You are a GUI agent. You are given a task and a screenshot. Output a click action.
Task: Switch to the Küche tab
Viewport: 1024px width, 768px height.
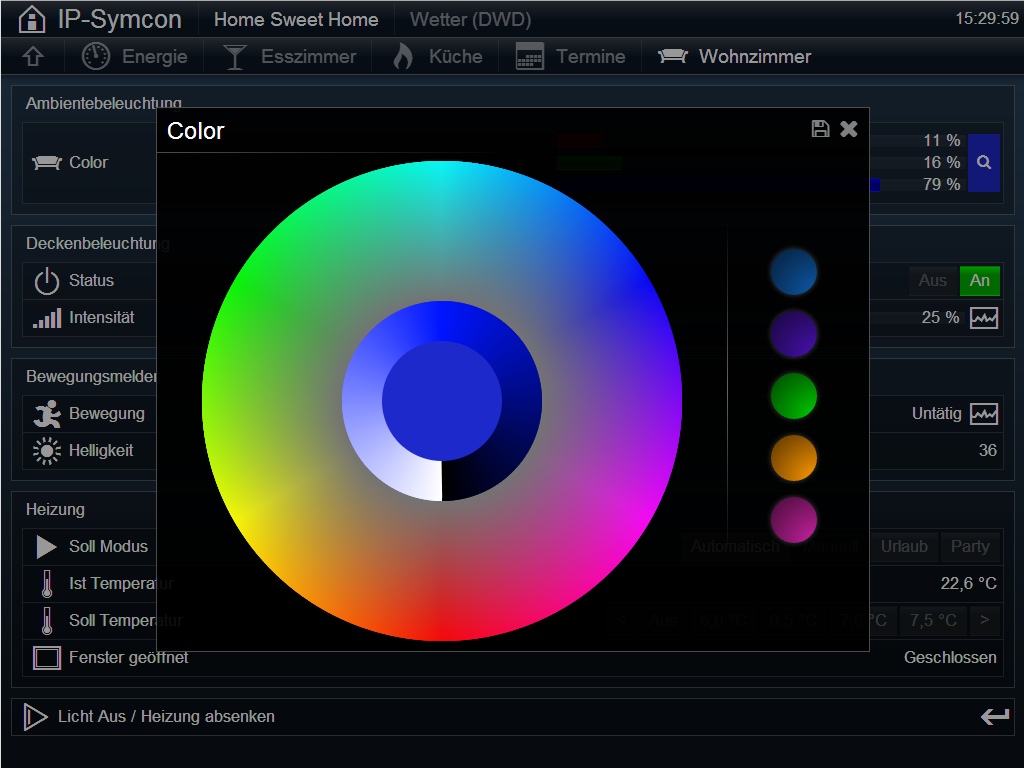pyautogui.click(x=438, y=57)
